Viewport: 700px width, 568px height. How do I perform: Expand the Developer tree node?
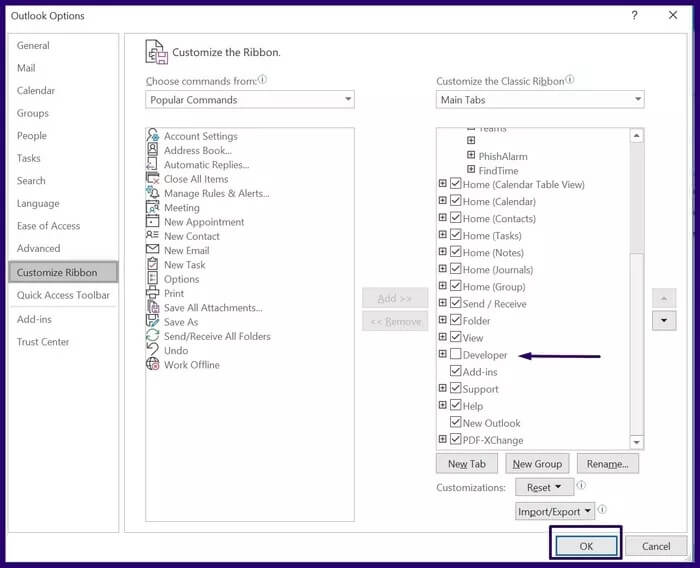(x=442, y=354)
